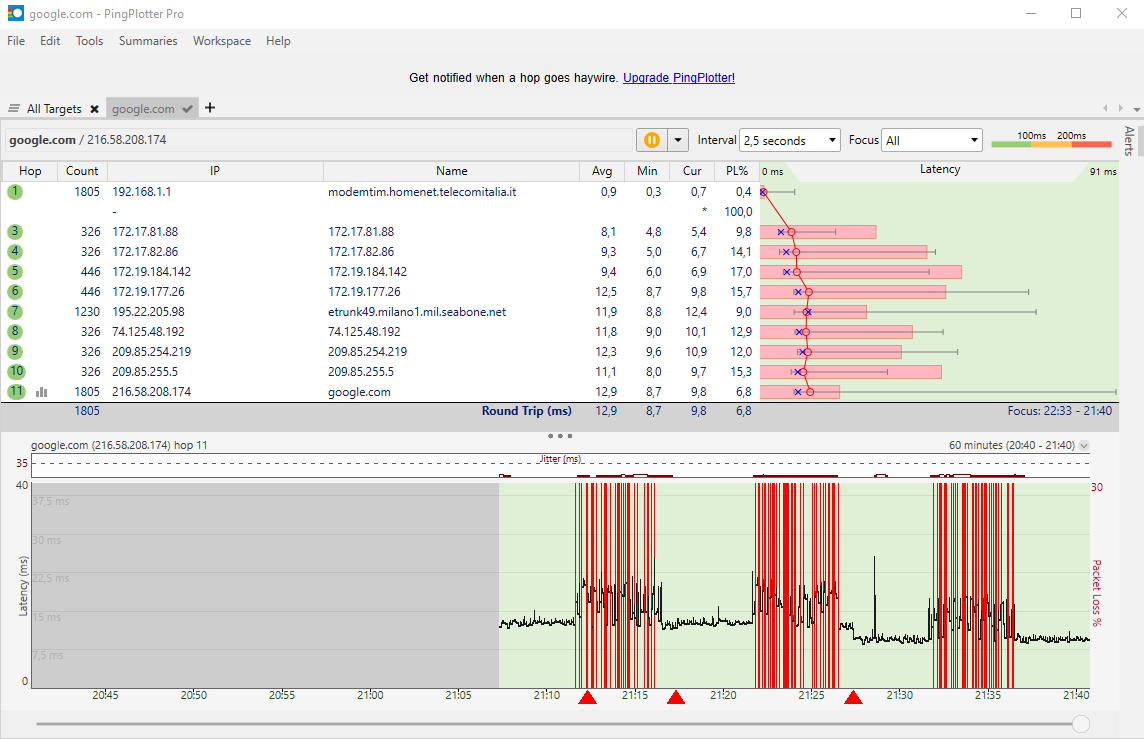Click the google.com hop 11 graph title

pos(119,445)
